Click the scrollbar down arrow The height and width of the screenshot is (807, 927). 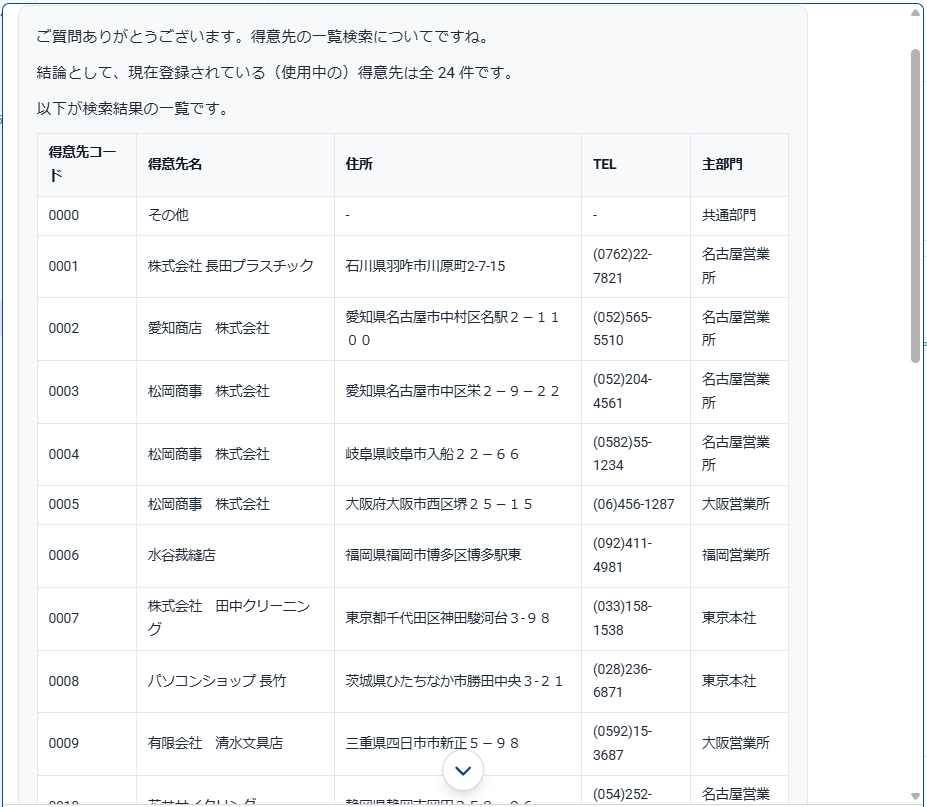point(915,796)
